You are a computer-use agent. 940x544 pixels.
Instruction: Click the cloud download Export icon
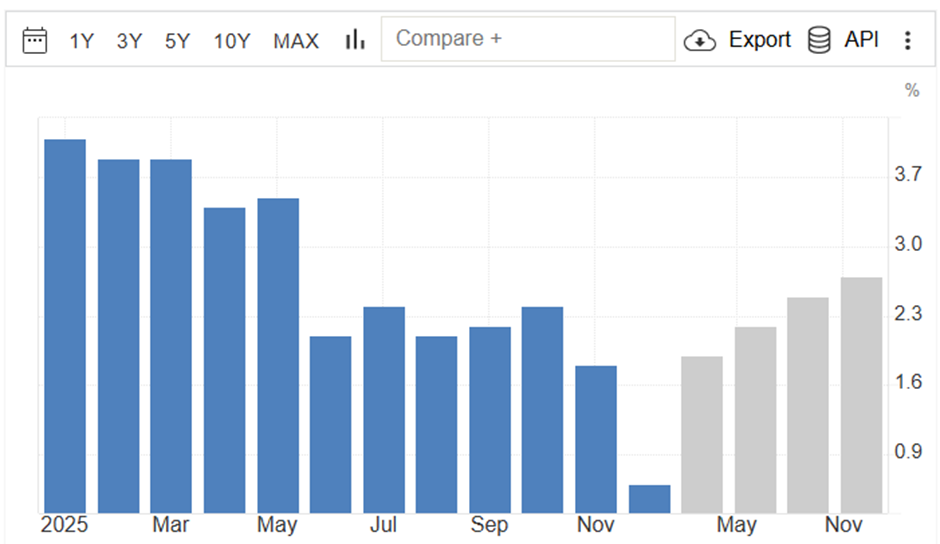[x=700, y=41]
